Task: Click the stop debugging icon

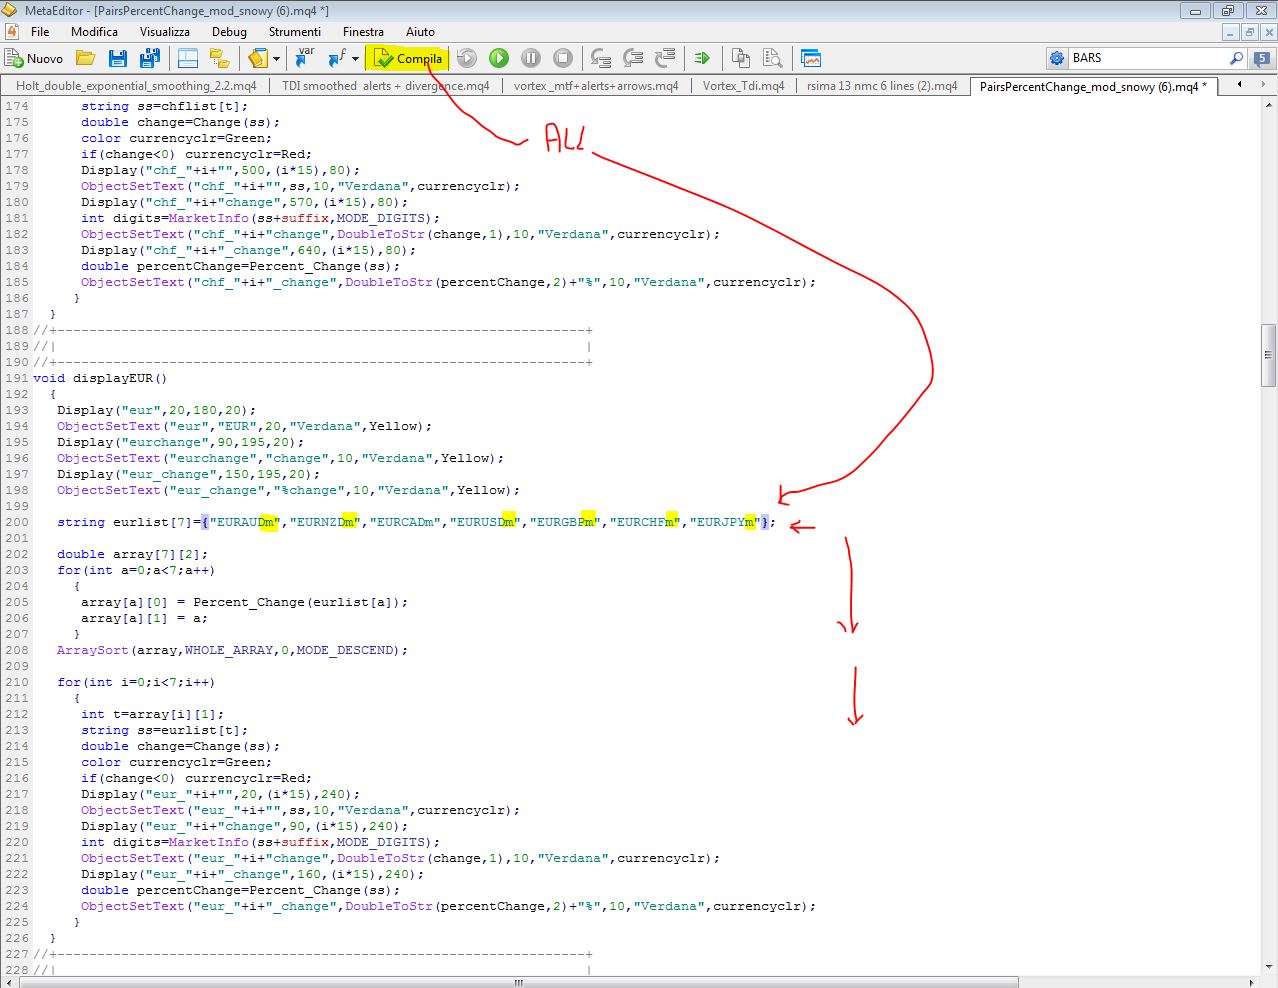Action: [x=563, y=58]
